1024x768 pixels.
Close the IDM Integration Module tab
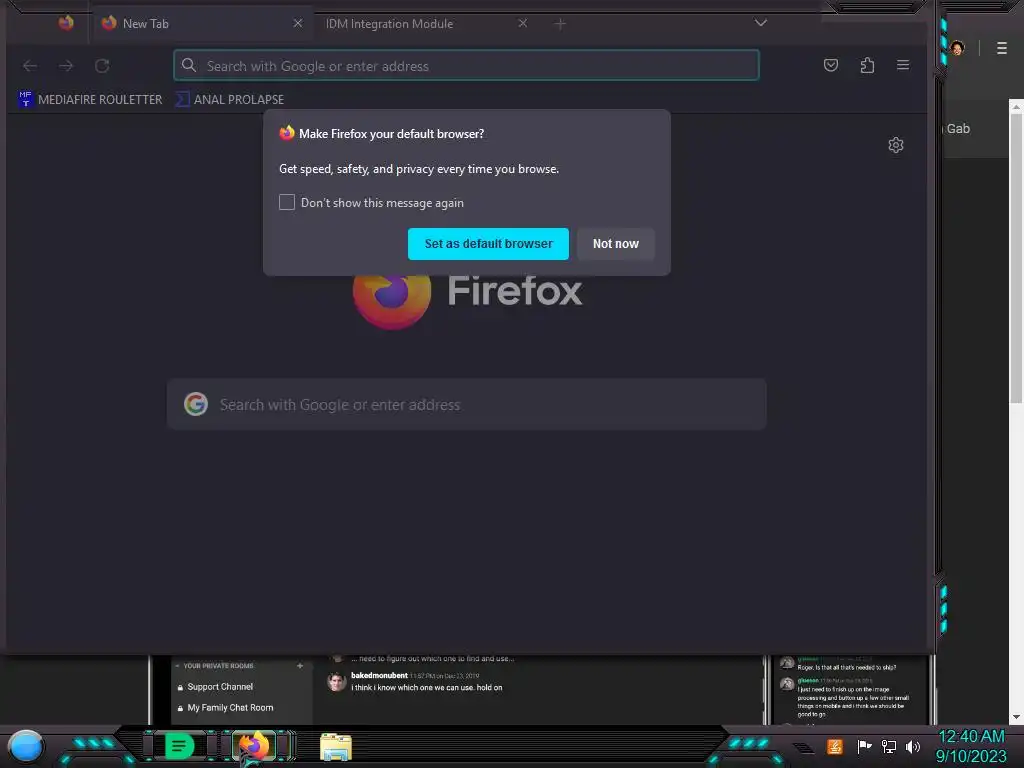click(522, 24)
